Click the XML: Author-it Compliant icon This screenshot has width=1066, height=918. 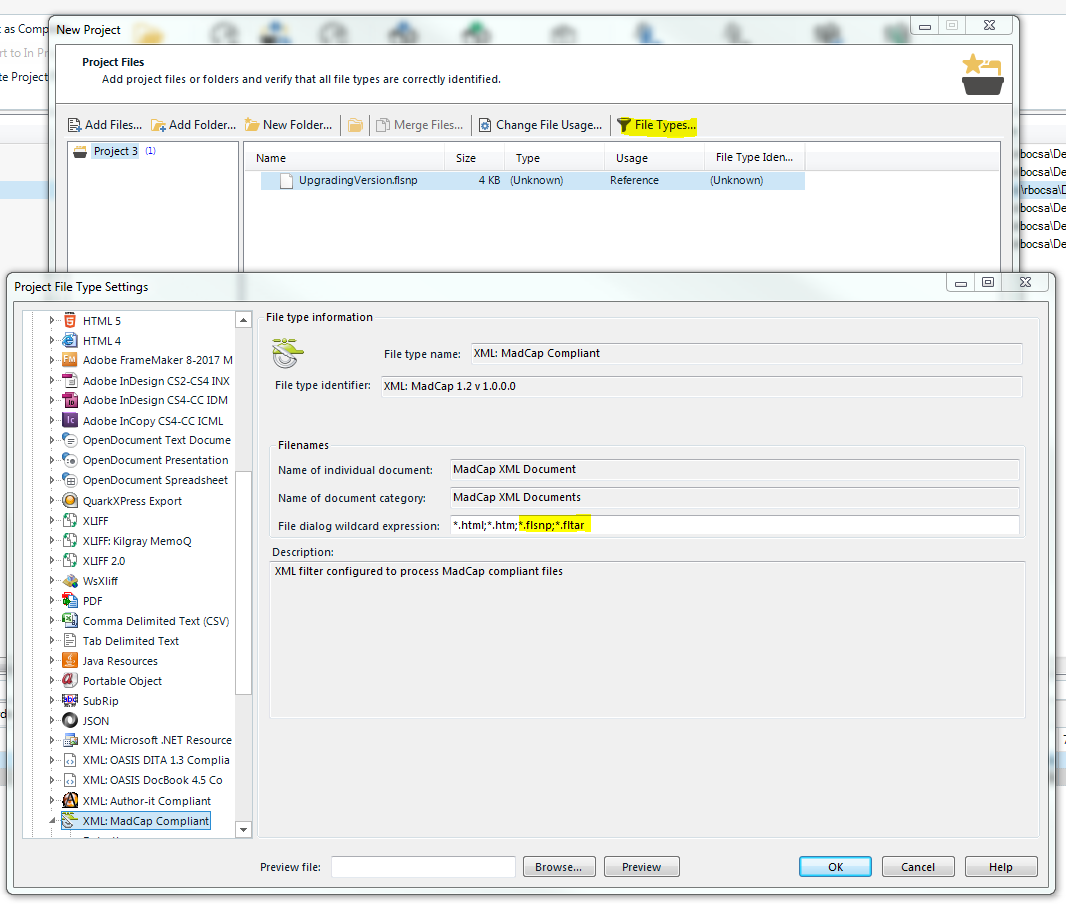[x=70, y=800]
